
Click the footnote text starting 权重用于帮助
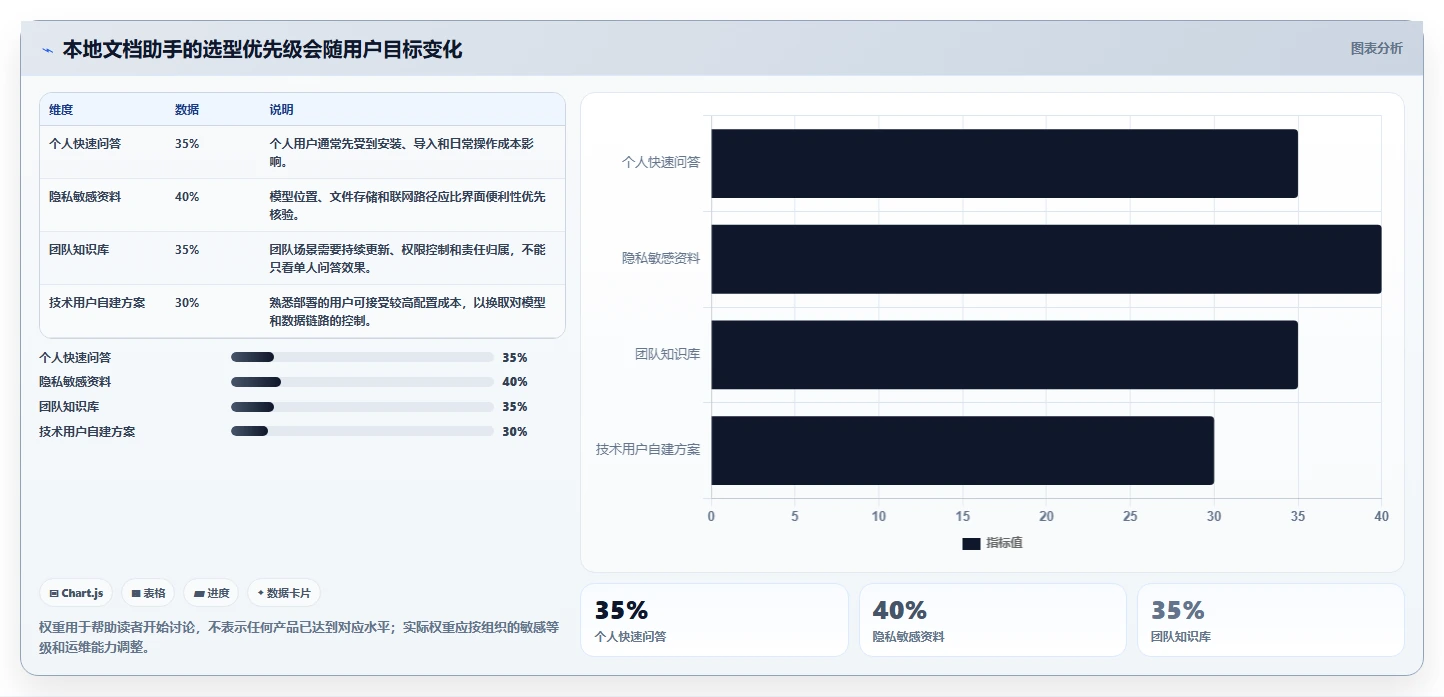pos(298,637)
